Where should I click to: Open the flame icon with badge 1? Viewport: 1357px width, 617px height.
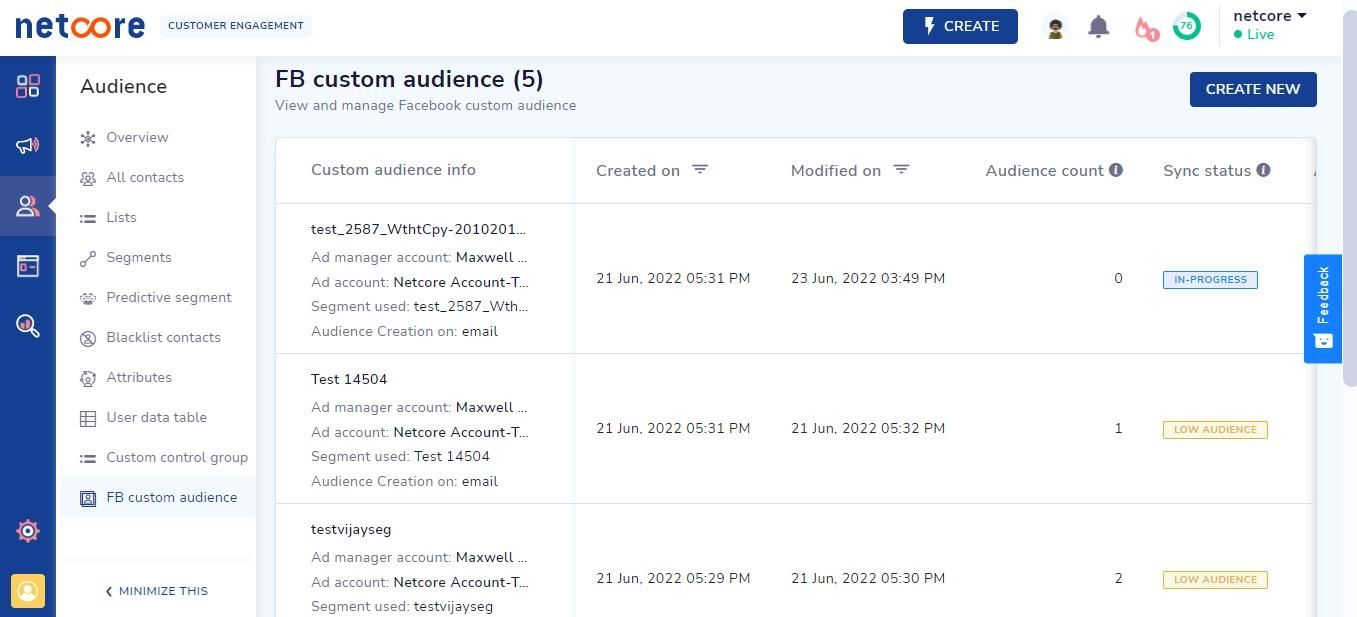[x=1145, y=28]
